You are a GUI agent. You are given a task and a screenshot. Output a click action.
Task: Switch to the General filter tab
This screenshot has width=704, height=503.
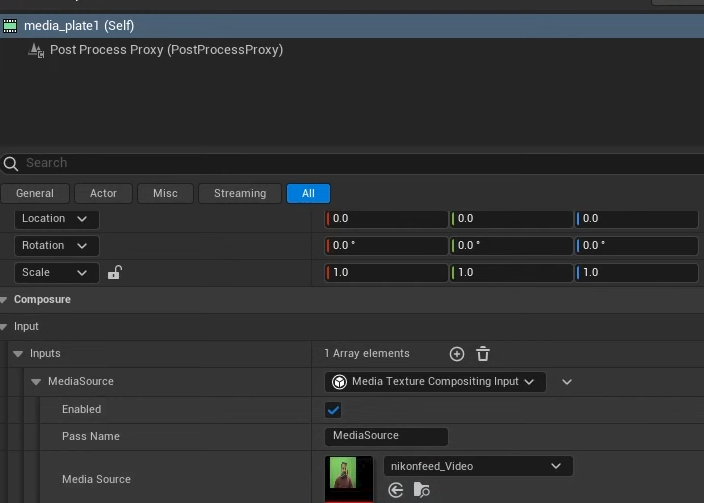(35, 194)
